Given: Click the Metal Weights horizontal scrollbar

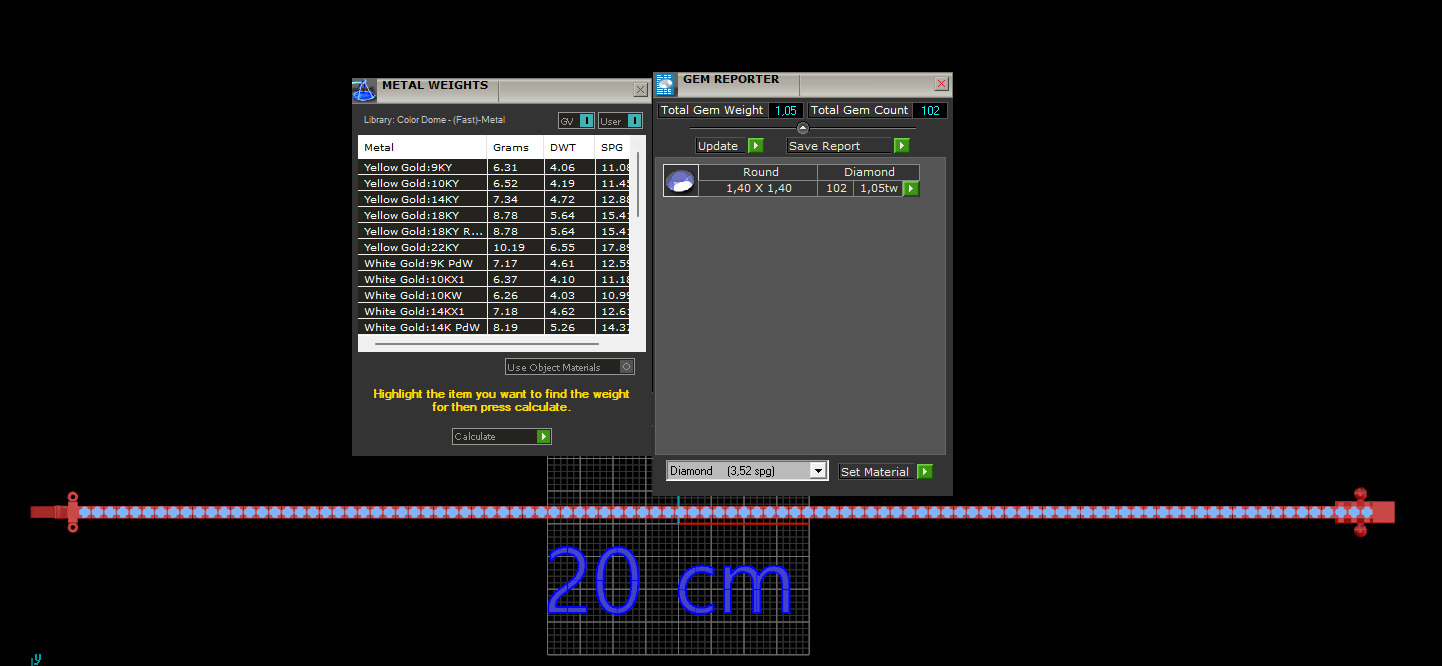Looking at the screenshot, I should (x=486, y=343).
